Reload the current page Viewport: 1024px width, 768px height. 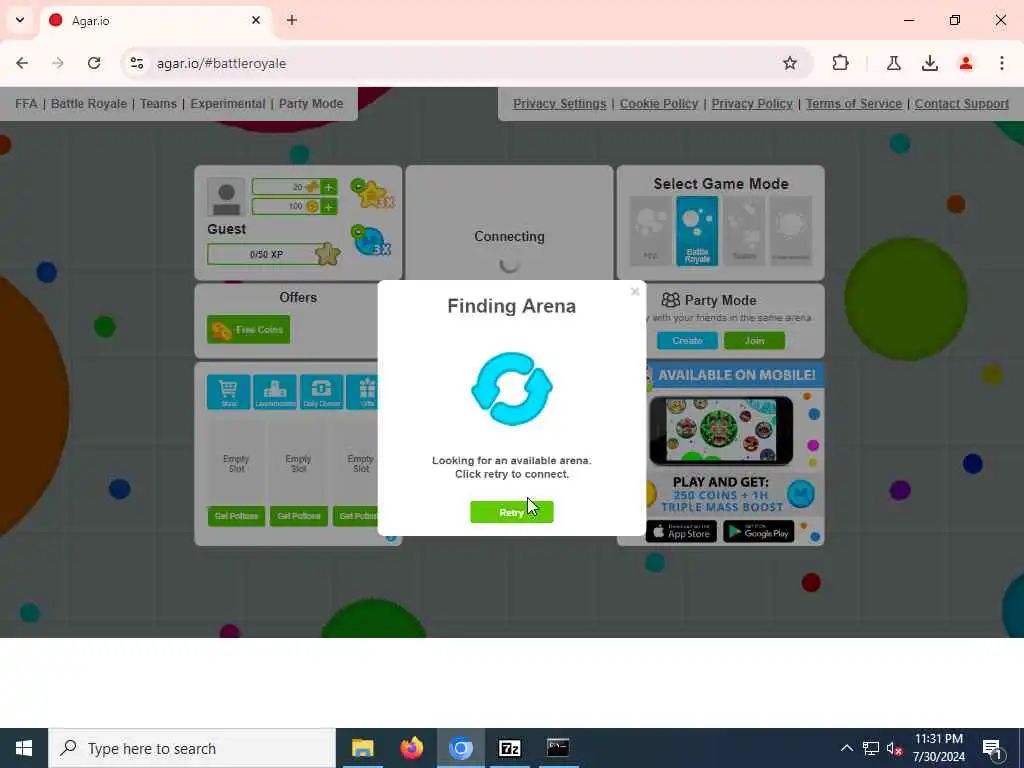tap(94, 63)
